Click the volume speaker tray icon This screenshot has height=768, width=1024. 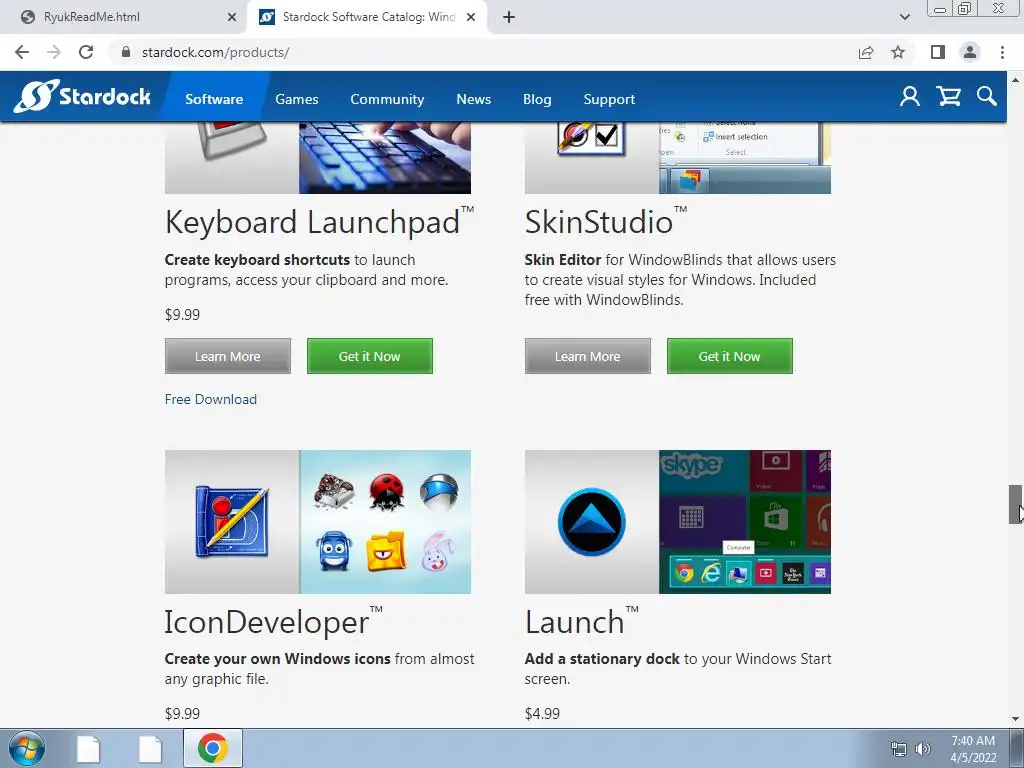(923, 749)
